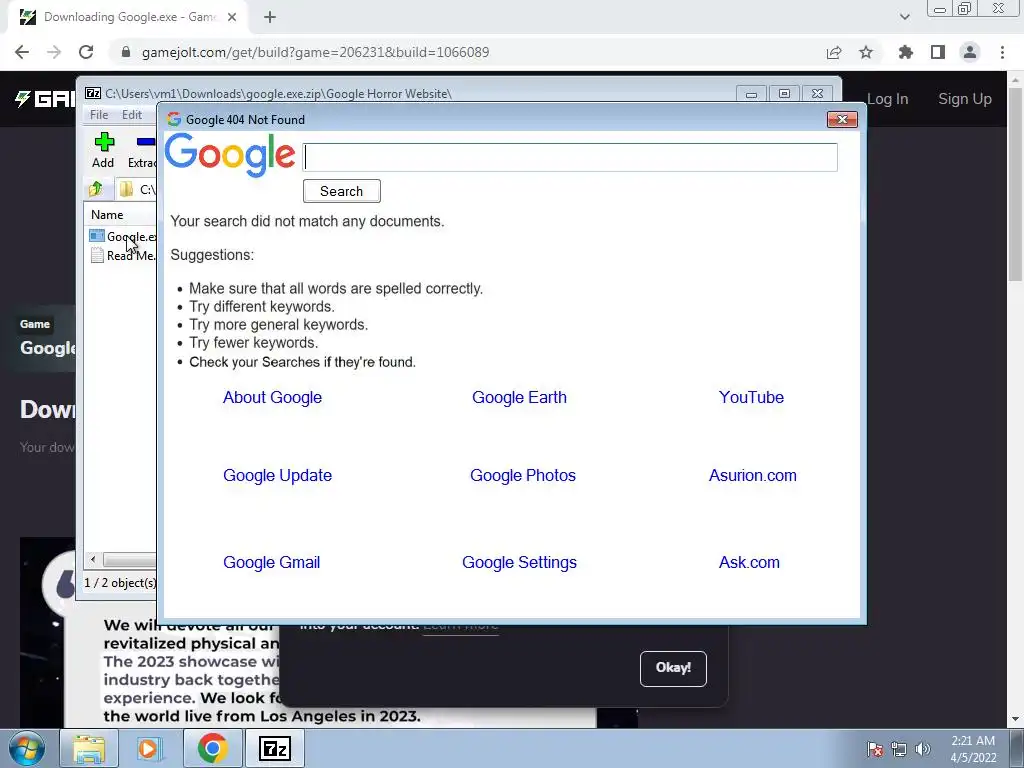
Task: Click the page scrollbar up arrow
Action: coord(1016,80)
